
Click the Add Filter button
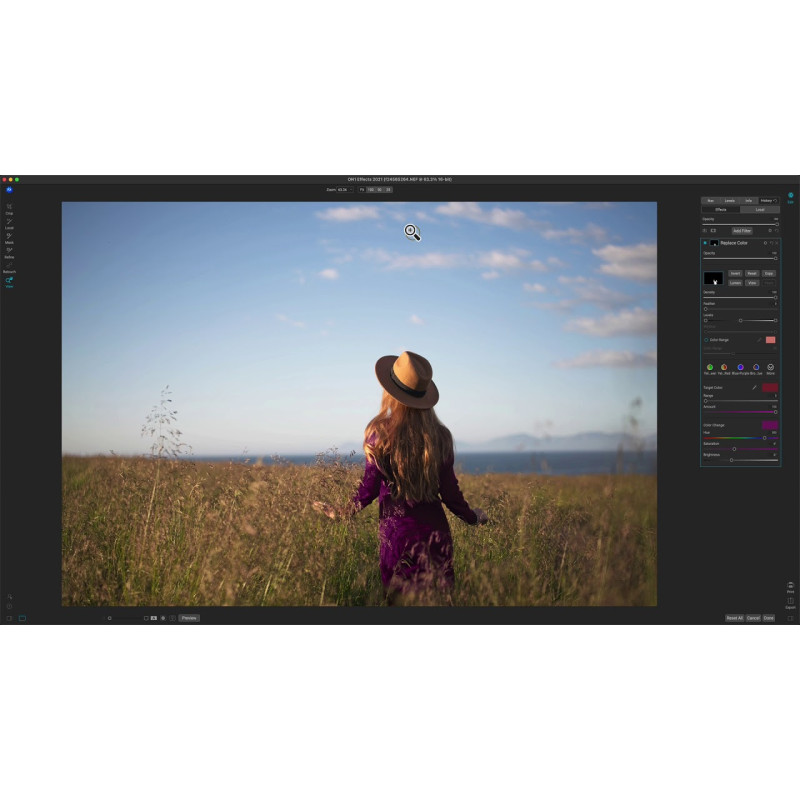tap(741, 230)
